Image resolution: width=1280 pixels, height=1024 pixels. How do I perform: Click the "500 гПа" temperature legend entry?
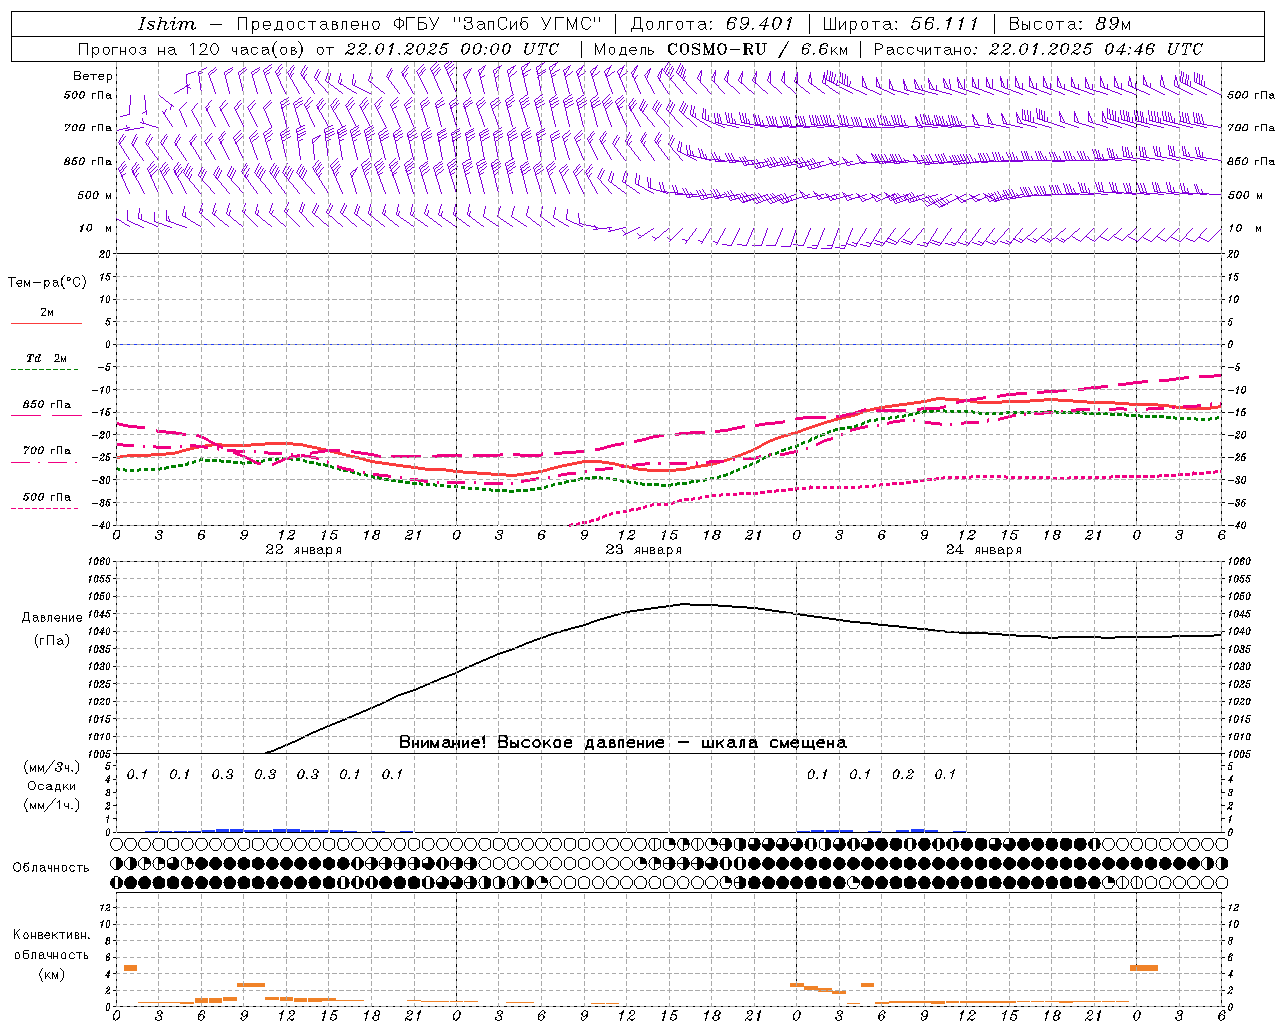(x=47, y=497)
